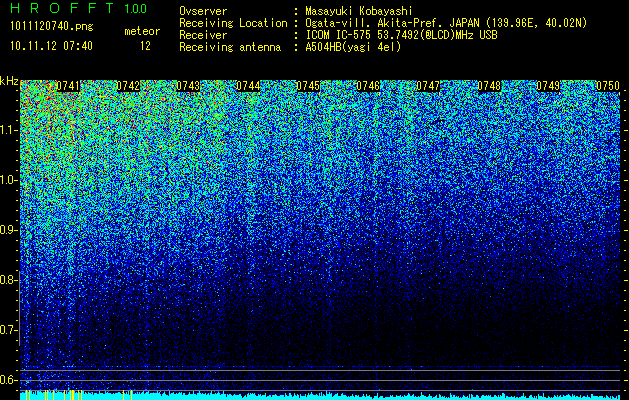Click the 0741 time marker label

click(x=68, y=86)
